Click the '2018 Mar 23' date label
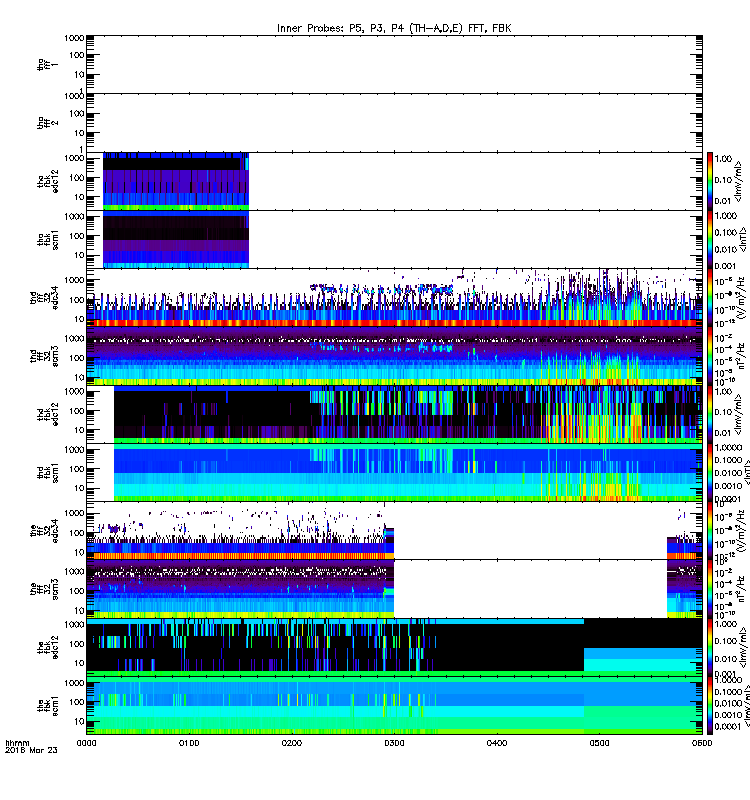The image size is (750, 800). 31,750
